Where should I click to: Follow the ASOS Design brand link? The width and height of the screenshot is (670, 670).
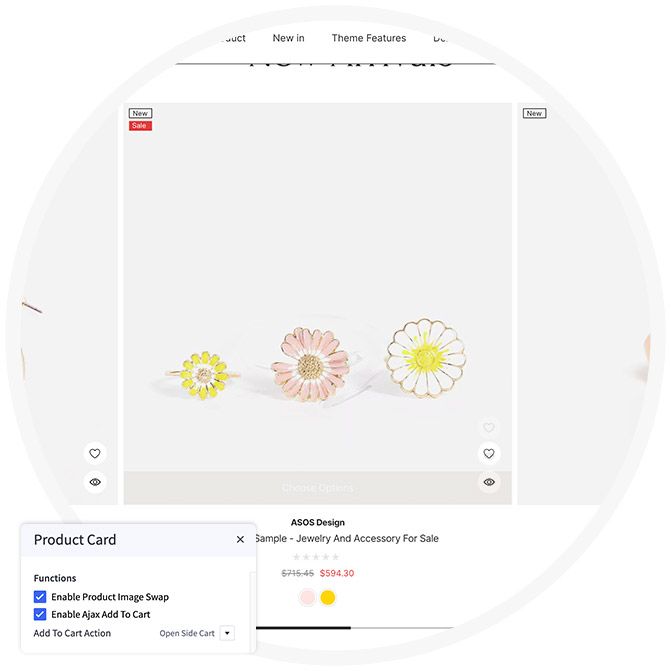(x=316, y=522)
